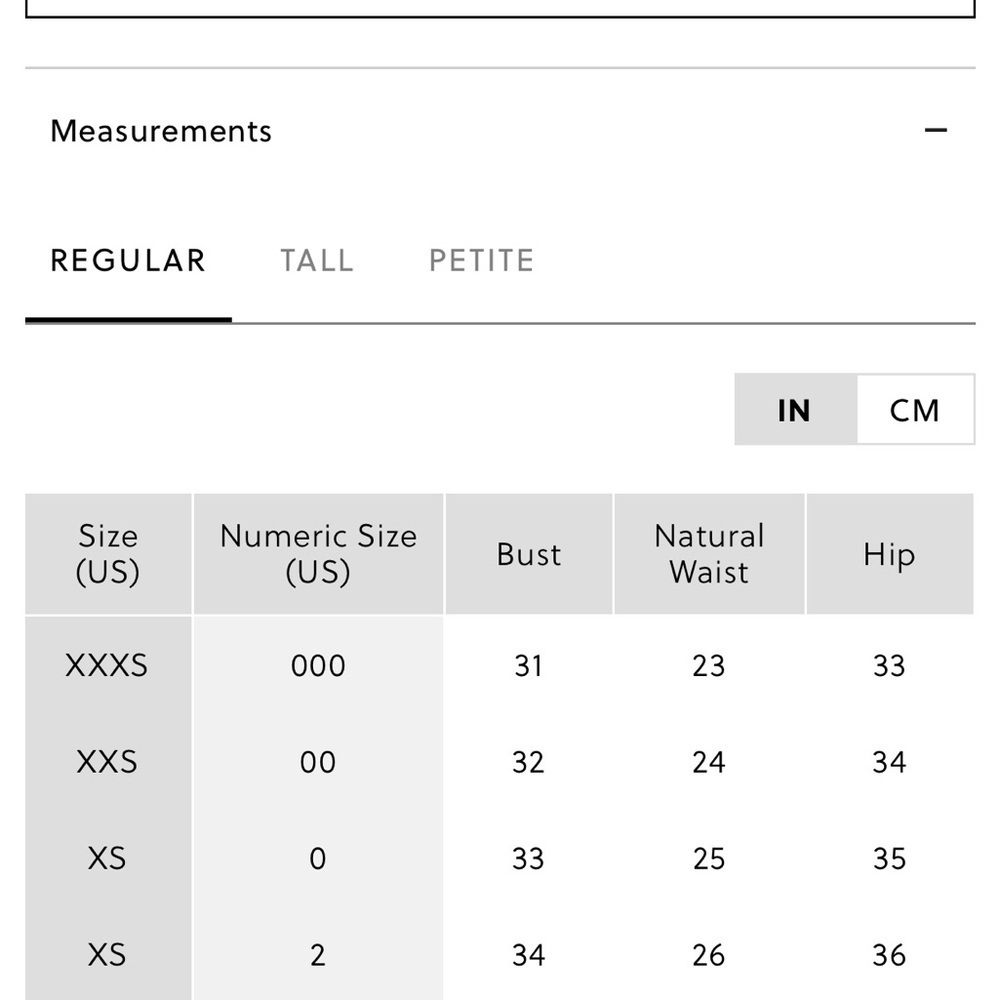The height and width of the screenshot is (1000, 1000).
Task: Select numeric size 000 cell
Action: pyautogui.click(x=318, y=666)
